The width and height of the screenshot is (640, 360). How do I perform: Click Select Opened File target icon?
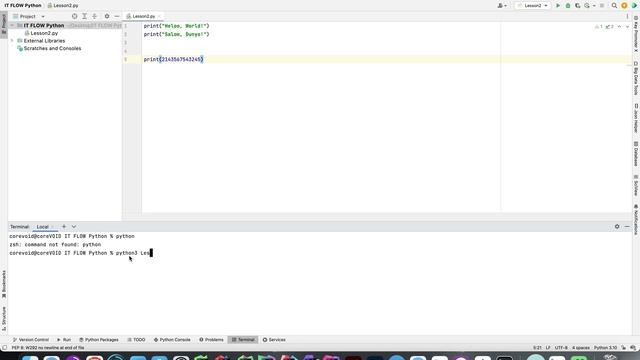[74, 16]
